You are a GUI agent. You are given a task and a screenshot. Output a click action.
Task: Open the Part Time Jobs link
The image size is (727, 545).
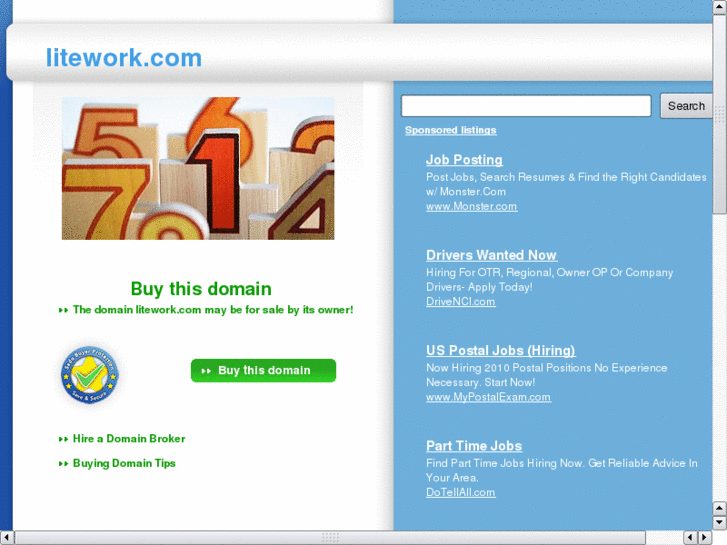point(474,446)
